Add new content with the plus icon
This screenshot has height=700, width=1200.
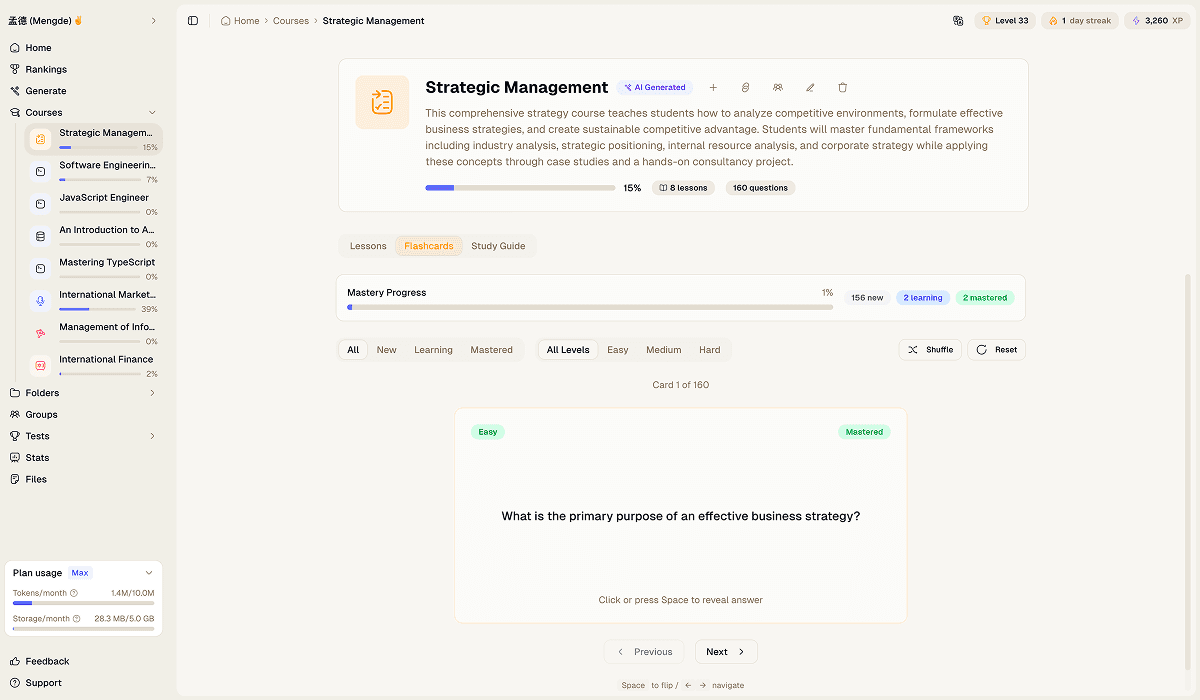tap(713, 87)
